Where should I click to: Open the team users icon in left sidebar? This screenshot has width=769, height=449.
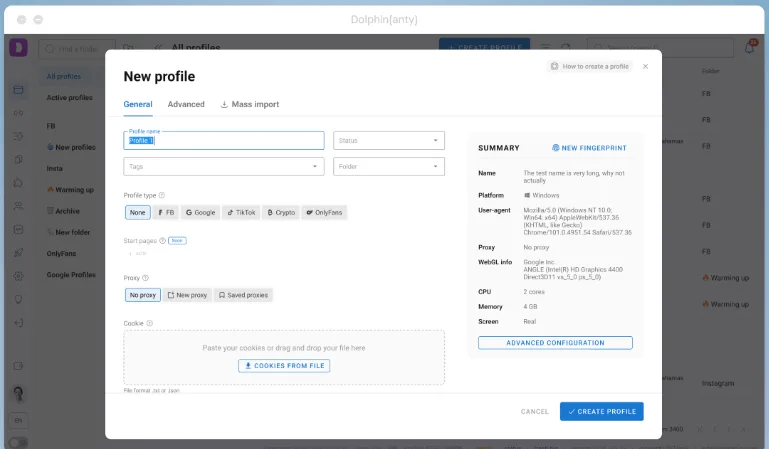click(x=19, y=206)
